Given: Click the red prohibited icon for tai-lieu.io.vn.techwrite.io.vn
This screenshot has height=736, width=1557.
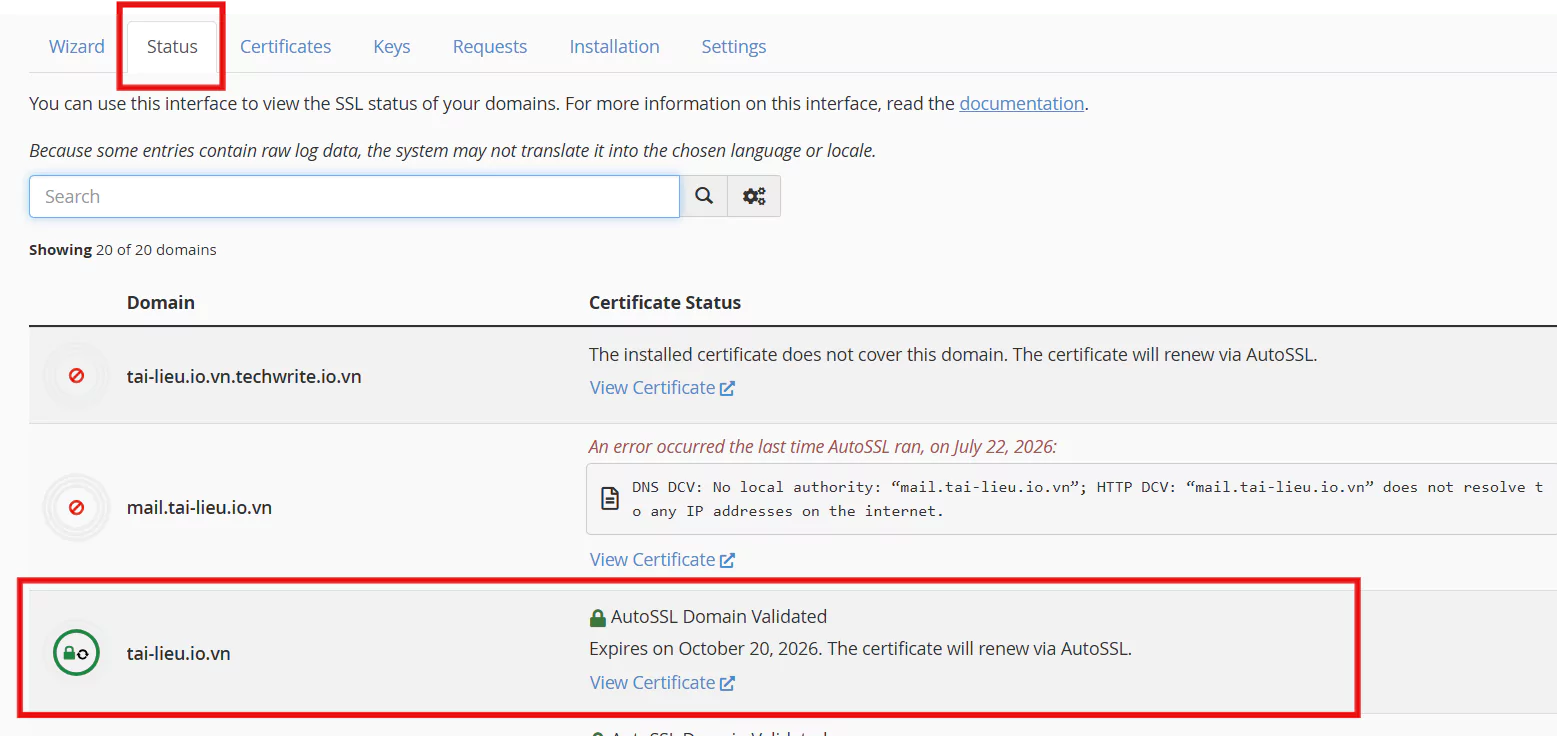Looking at the screenshot, I should coord(76,376).
